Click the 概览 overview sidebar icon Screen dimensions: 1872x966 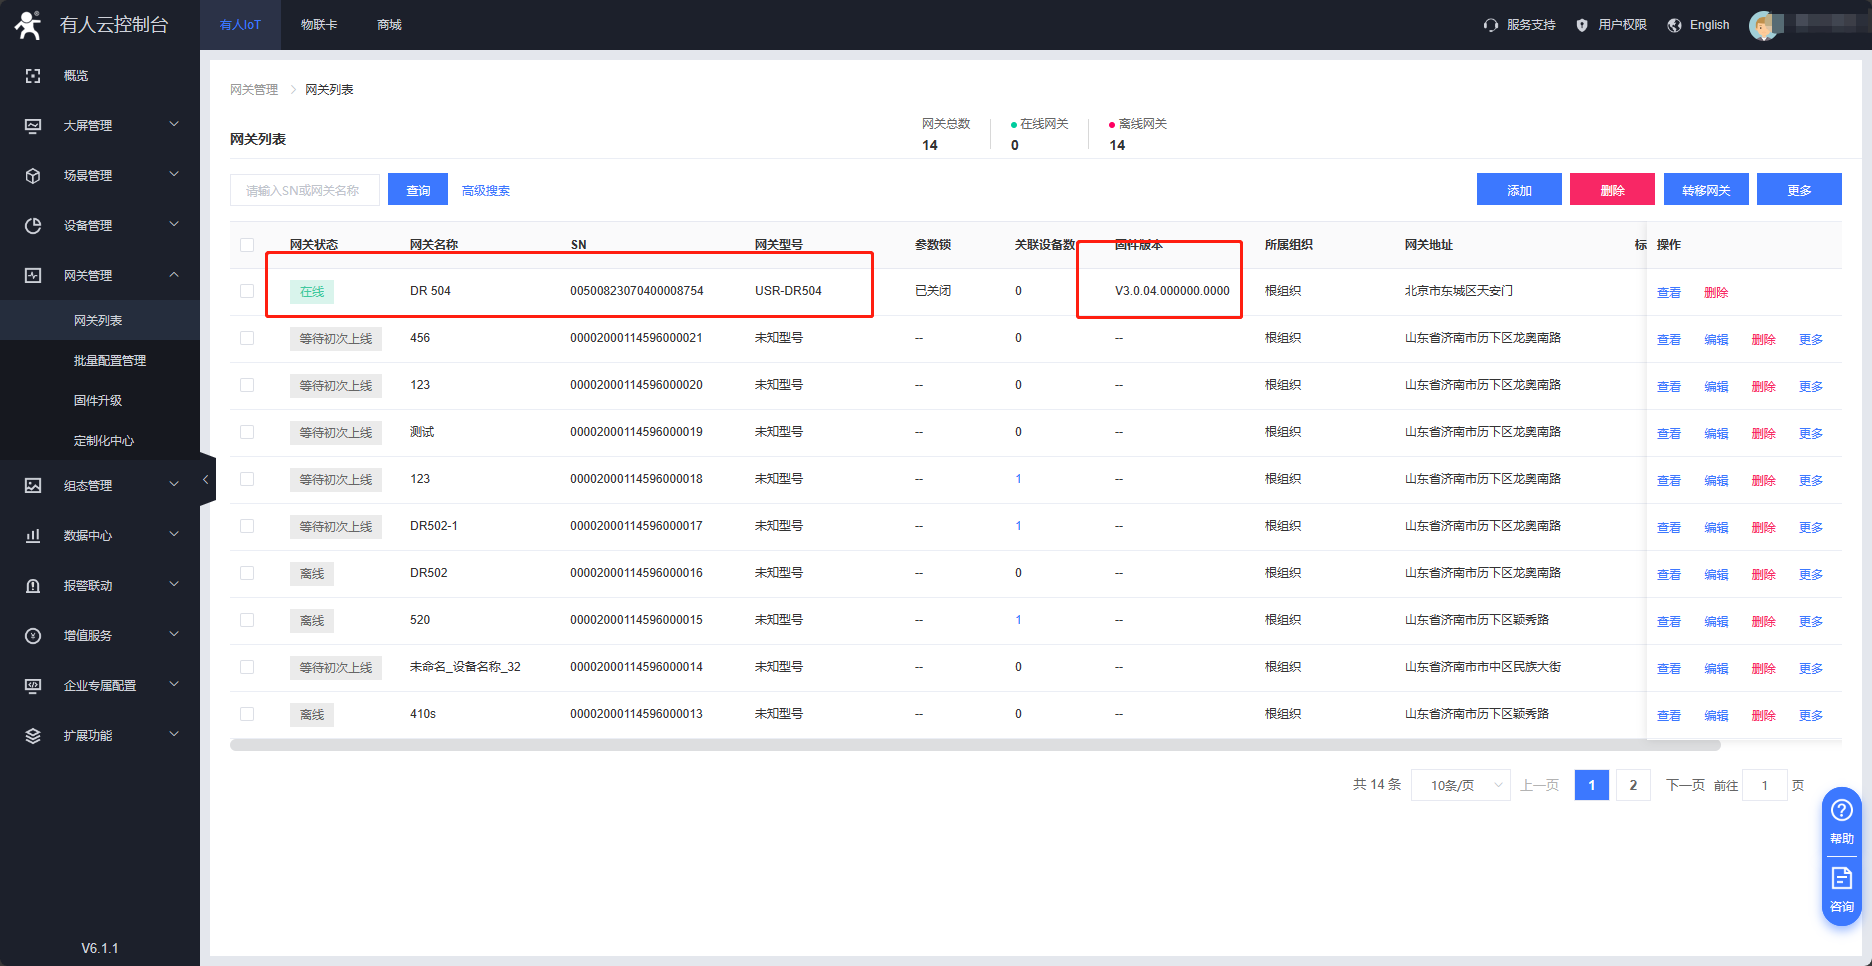pyautogui.click(x=33, y=76)
